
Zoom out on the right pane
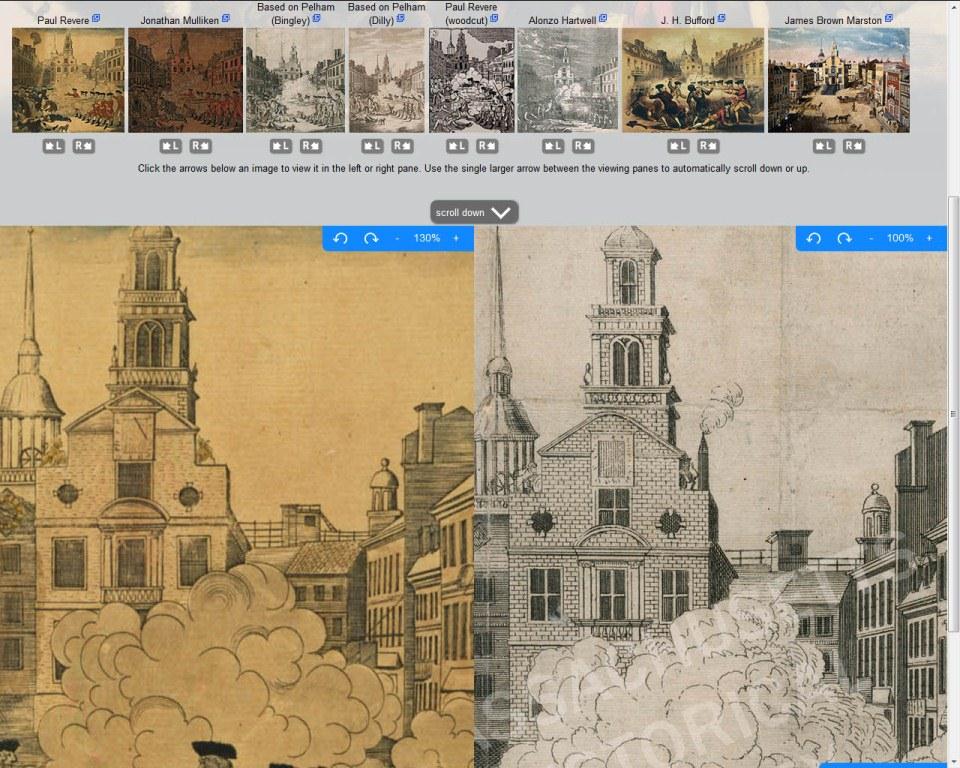point(871,238)
